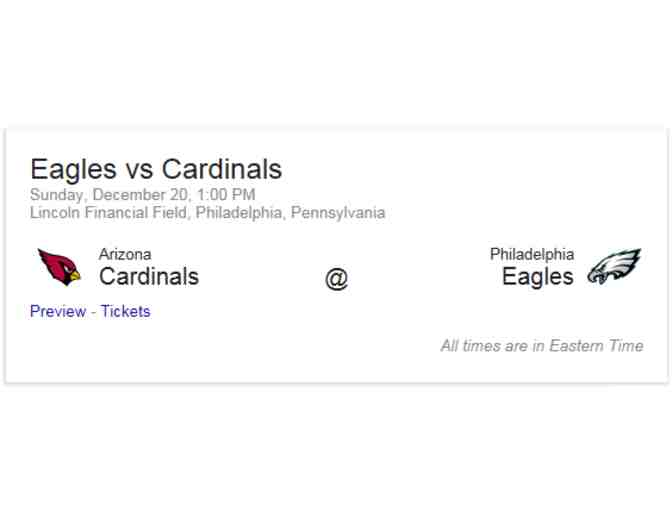Click the All times are in Eastern Time note
Screen dimensions: 672x510
tap(542, 346)
